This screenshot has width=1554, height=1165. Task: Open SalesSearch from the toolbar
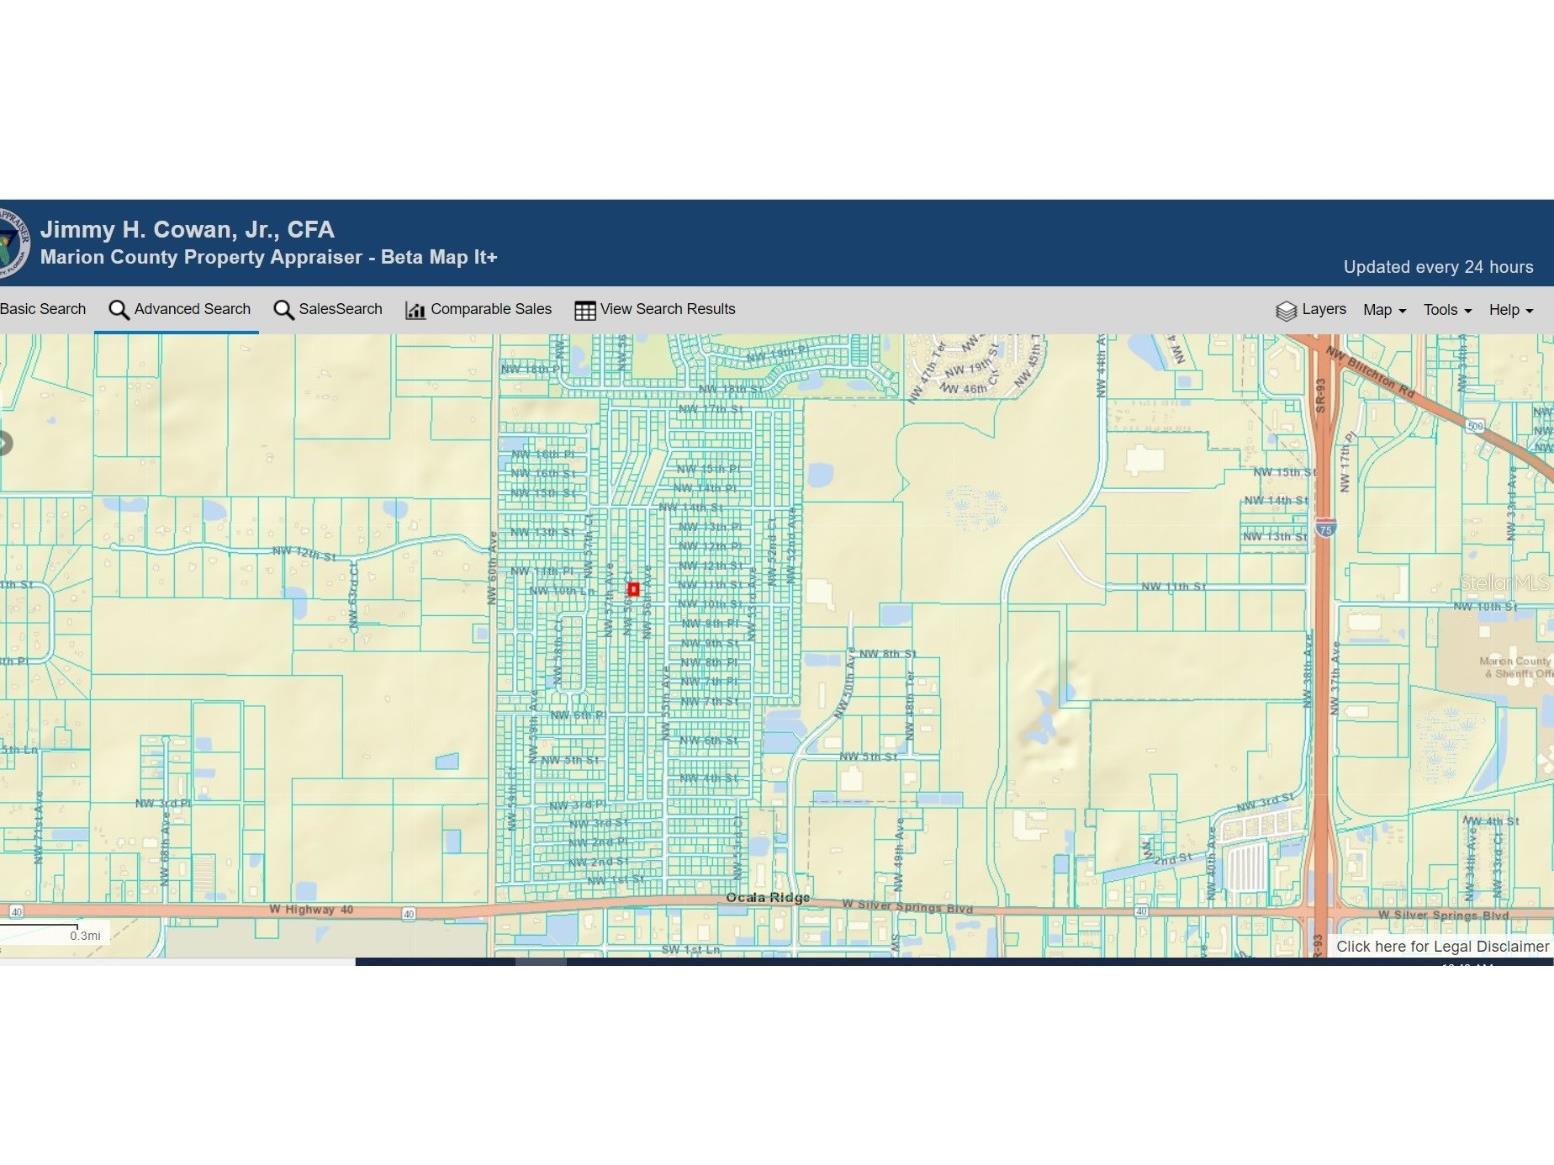pos(341,309)
